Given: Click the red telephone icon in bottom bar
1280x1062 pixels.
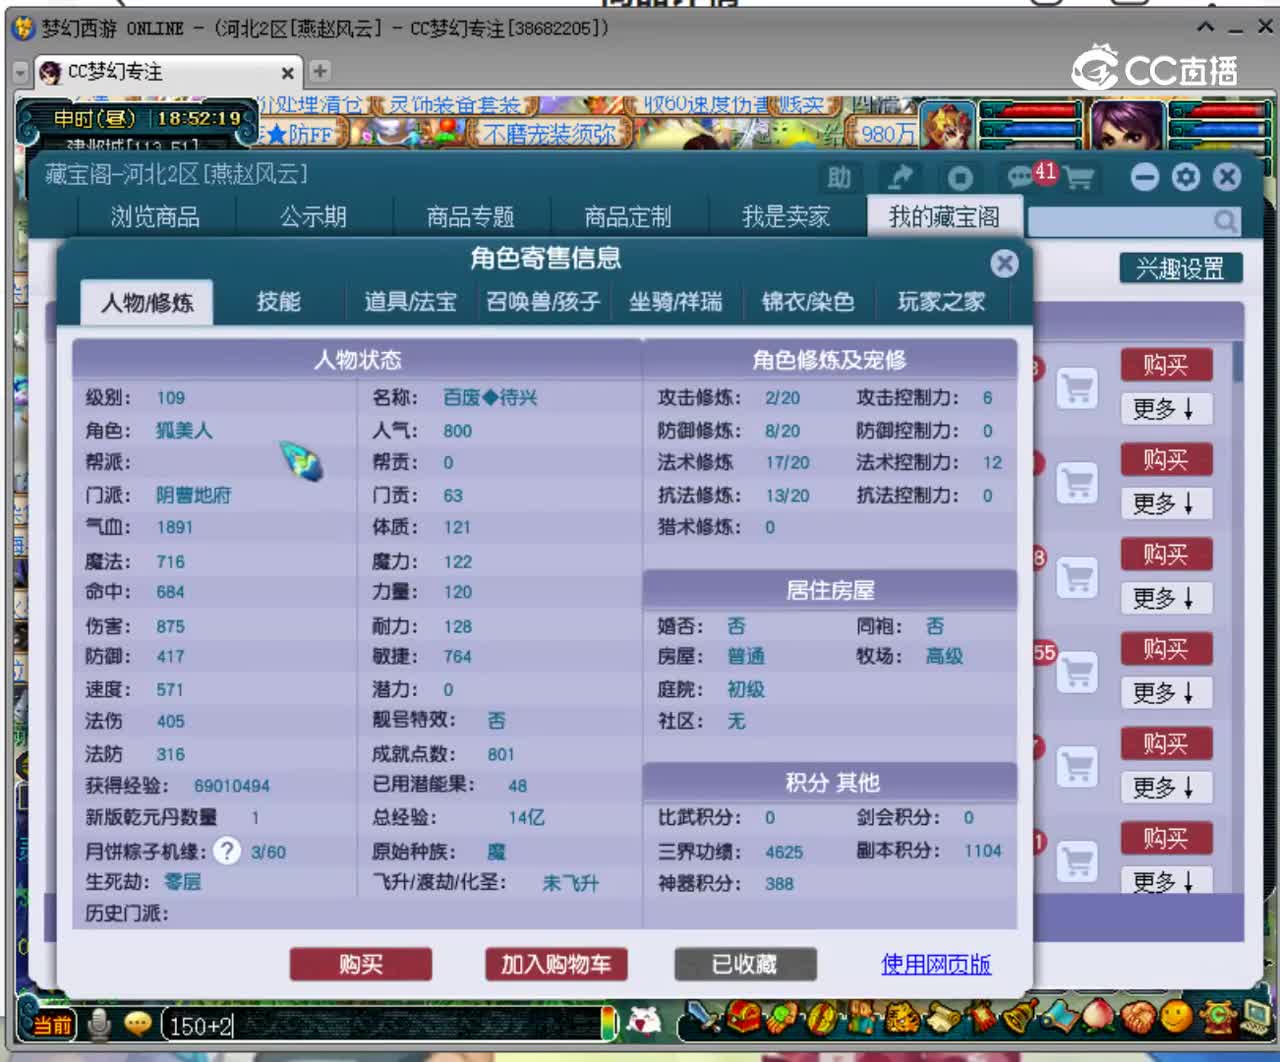Looking at the screenshot, I should pos(1216,1017).
